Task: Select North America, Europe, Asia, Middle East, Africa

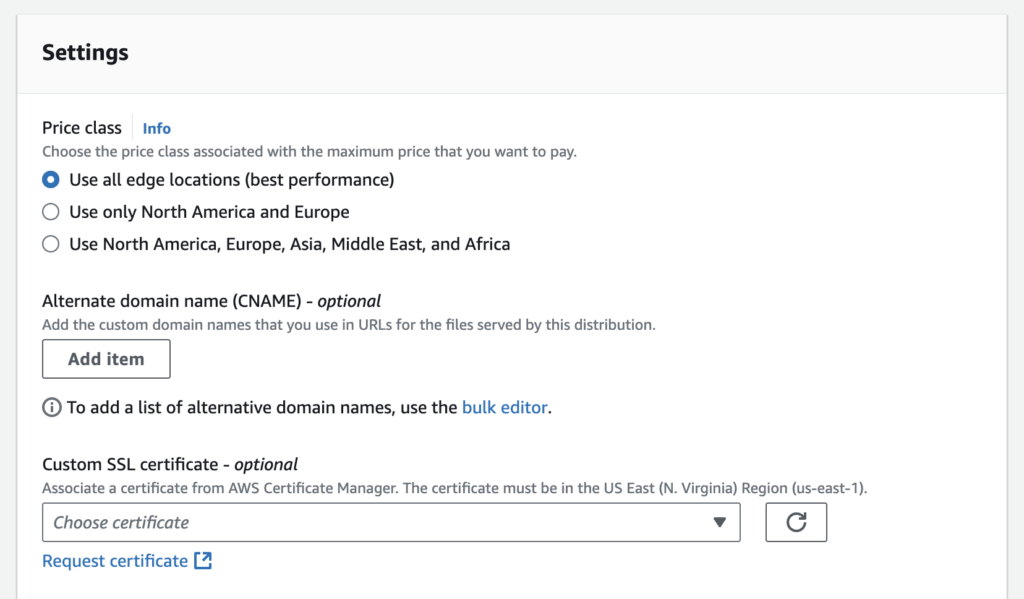Action: 51,244
